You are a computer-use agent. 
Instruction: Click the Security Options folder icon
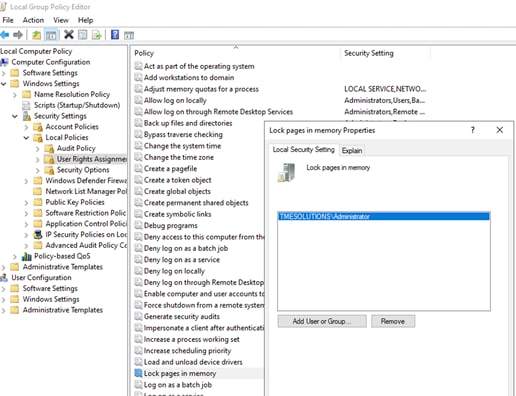point(49,170)
